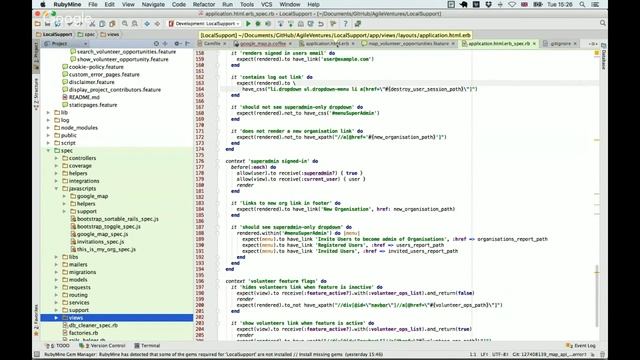Image resolution: width=640 pixels, height=360 pixels.
Task: Switch to google_map.js.coffee tab
Action: point(262,43)
